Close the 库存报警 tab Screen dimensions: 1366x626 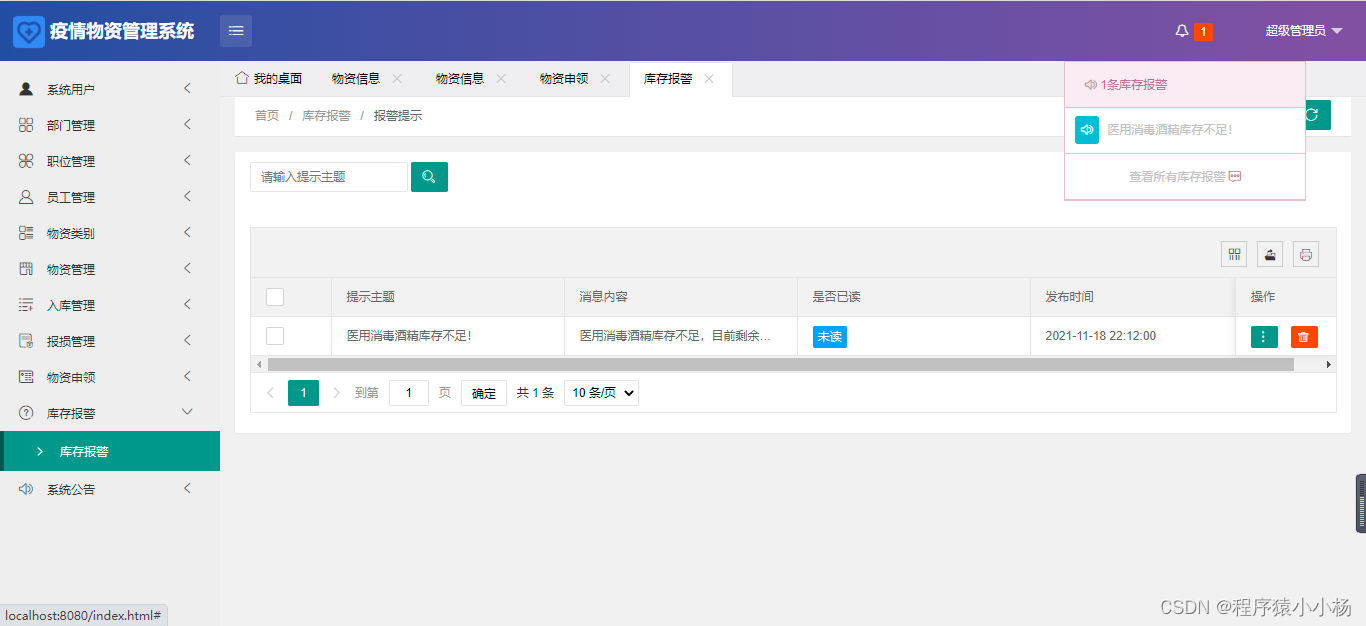point(709,79)
